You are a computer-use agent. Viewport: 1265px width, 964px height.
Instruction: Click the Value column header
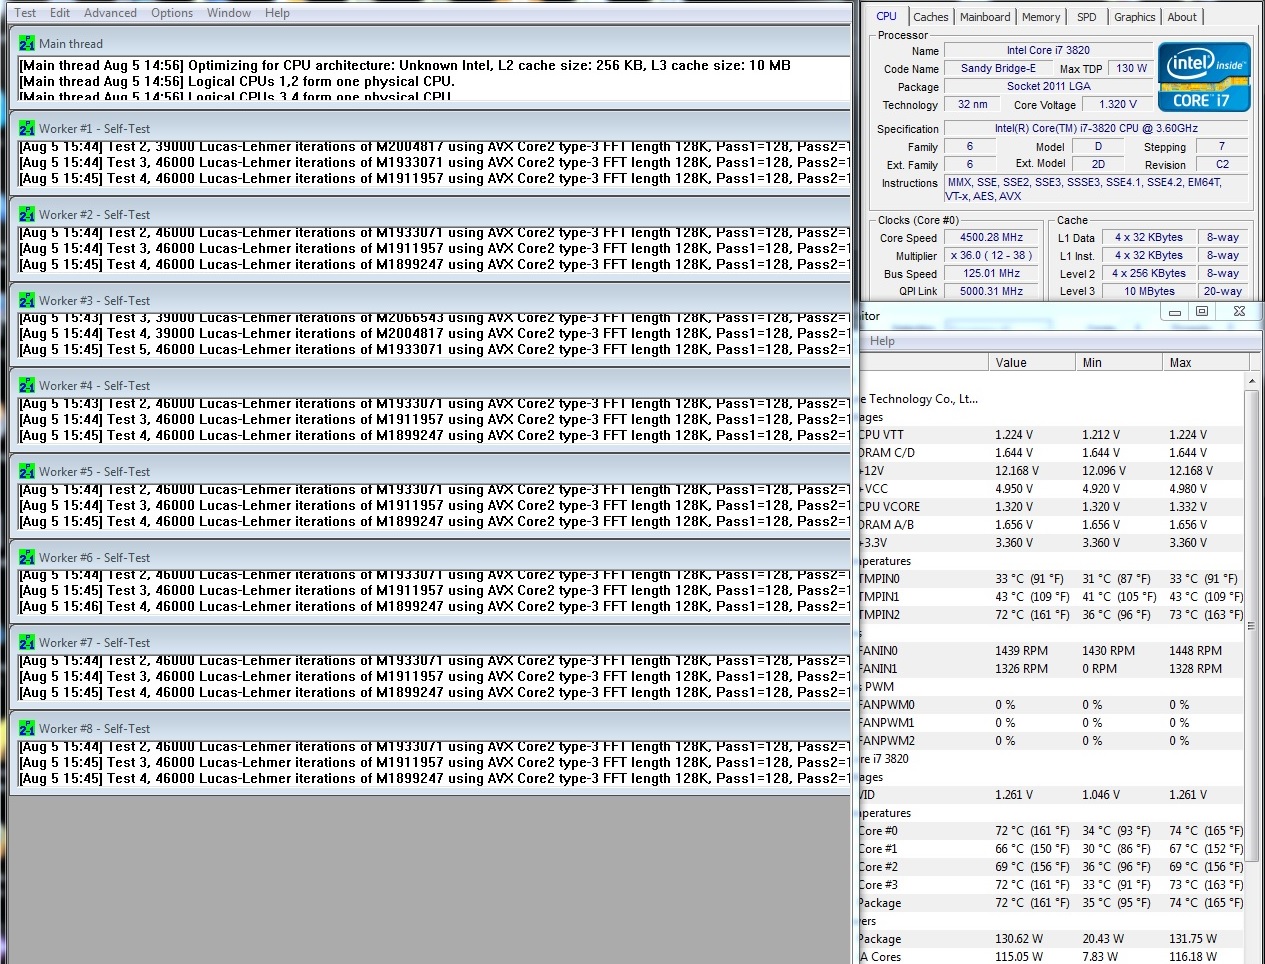[1031, 363]
